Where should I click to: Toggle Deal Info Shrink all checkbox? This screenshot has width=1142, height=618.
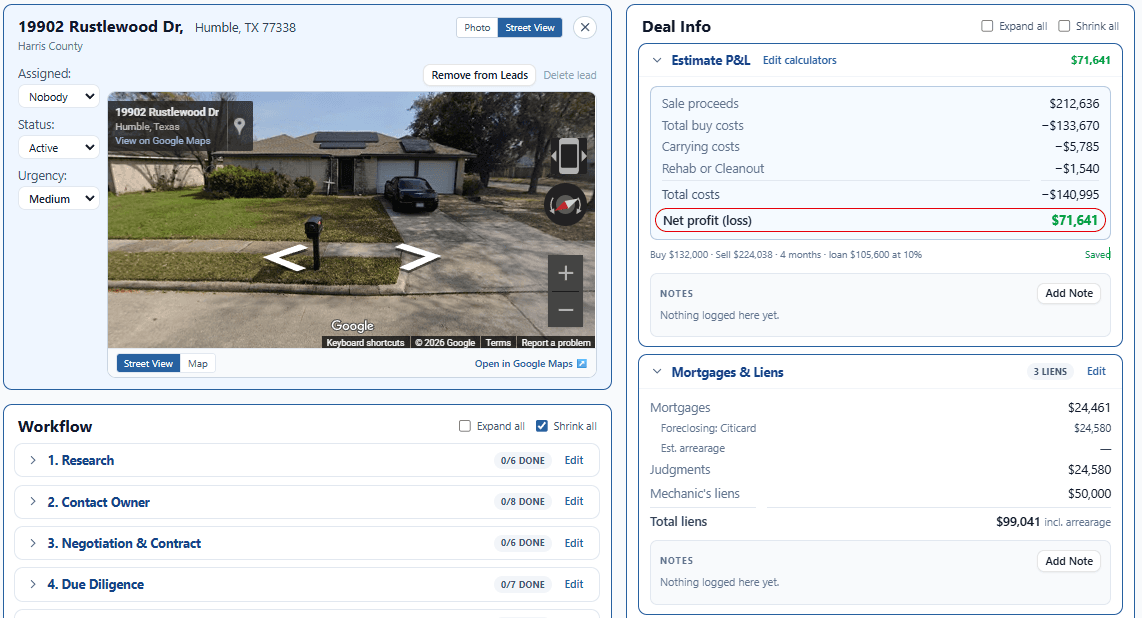coord(1064,26)
